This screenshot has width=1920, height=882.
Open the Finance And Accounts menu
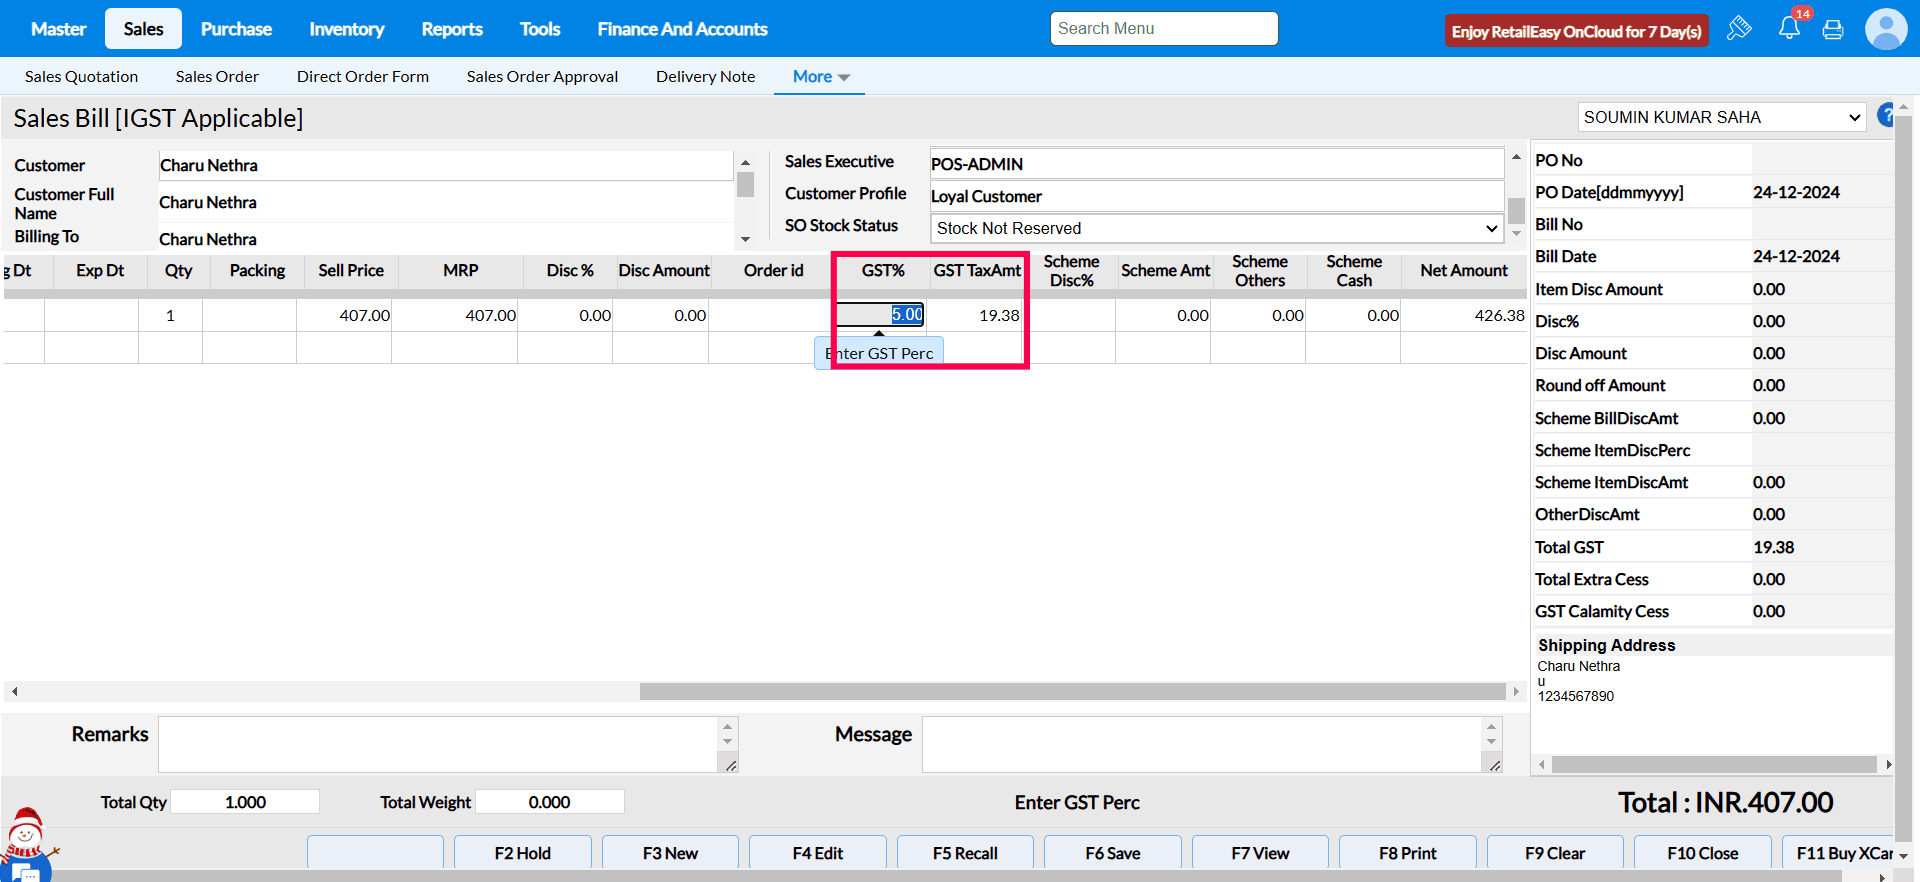[x=682, y=29]
